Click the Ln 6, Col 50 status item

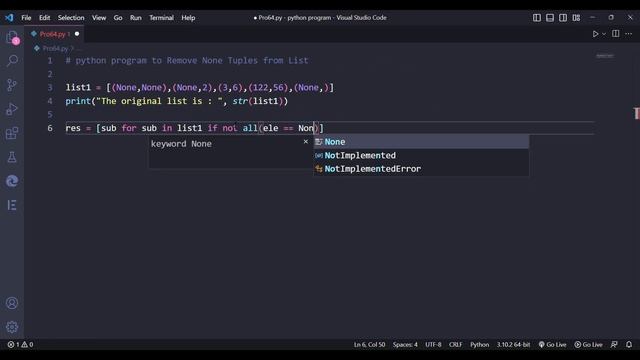369,344
